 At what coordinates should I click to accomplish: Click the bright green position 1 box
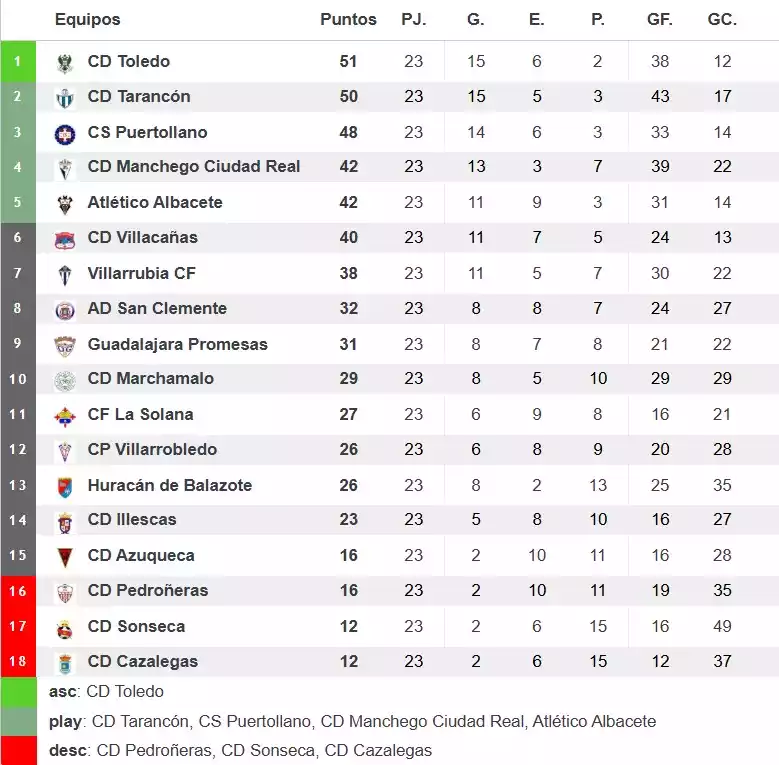click(18, 62)
